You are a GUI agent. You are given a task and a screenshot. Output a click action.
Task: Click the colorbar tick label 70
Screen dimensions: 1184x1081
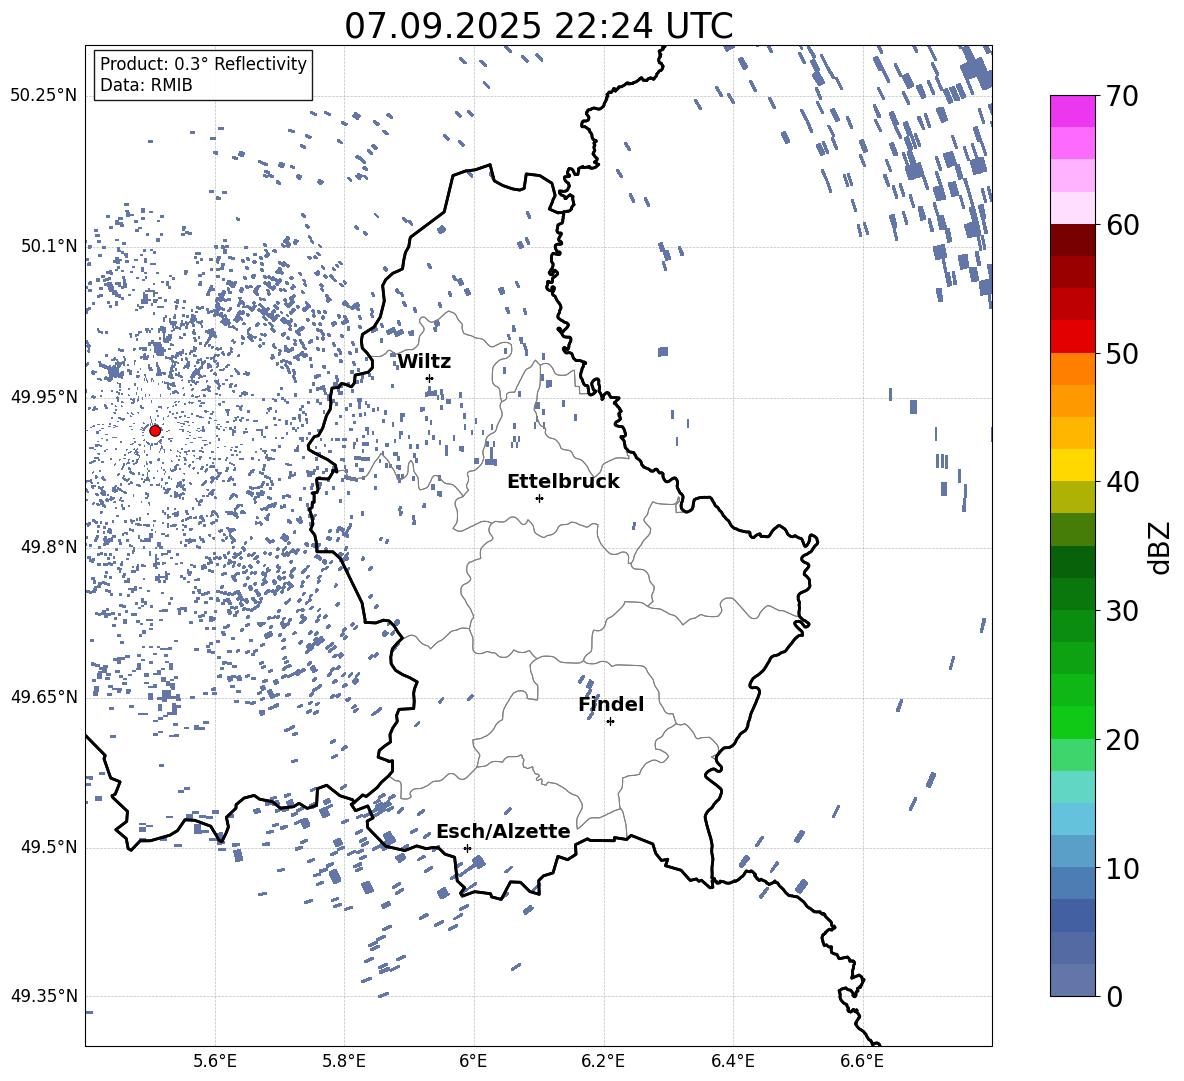pos(1123,96)
